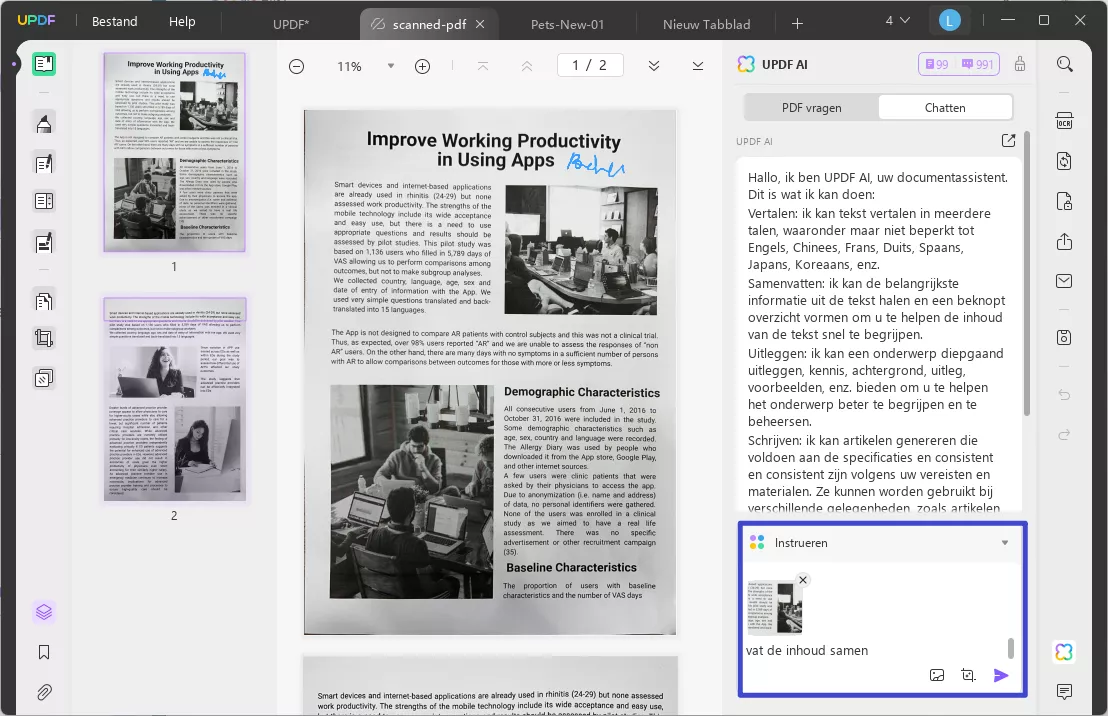Click the zoom in plus button
The height and width of the screenshot is (716, 1108).
[422, 66]
